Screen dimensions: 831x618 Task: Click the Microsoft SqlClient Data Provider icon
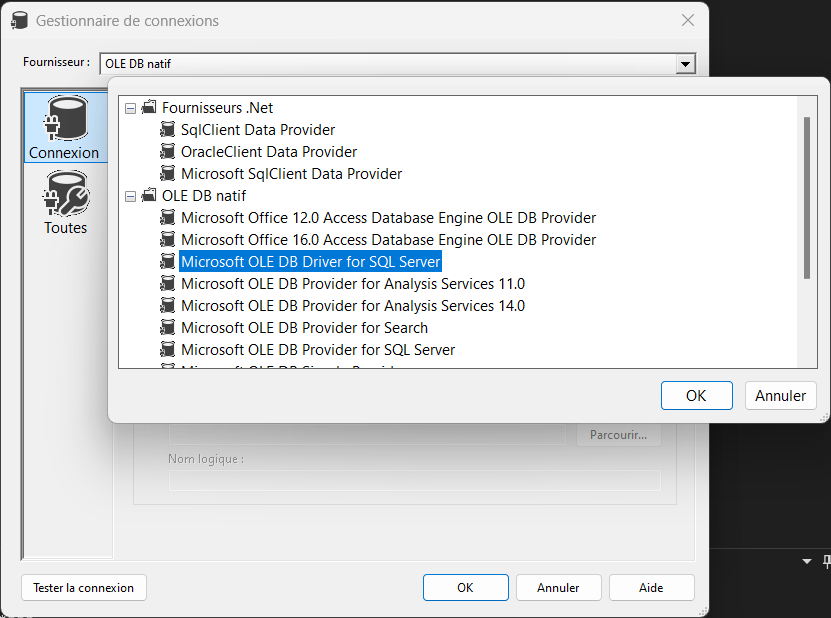pos(167,174)
